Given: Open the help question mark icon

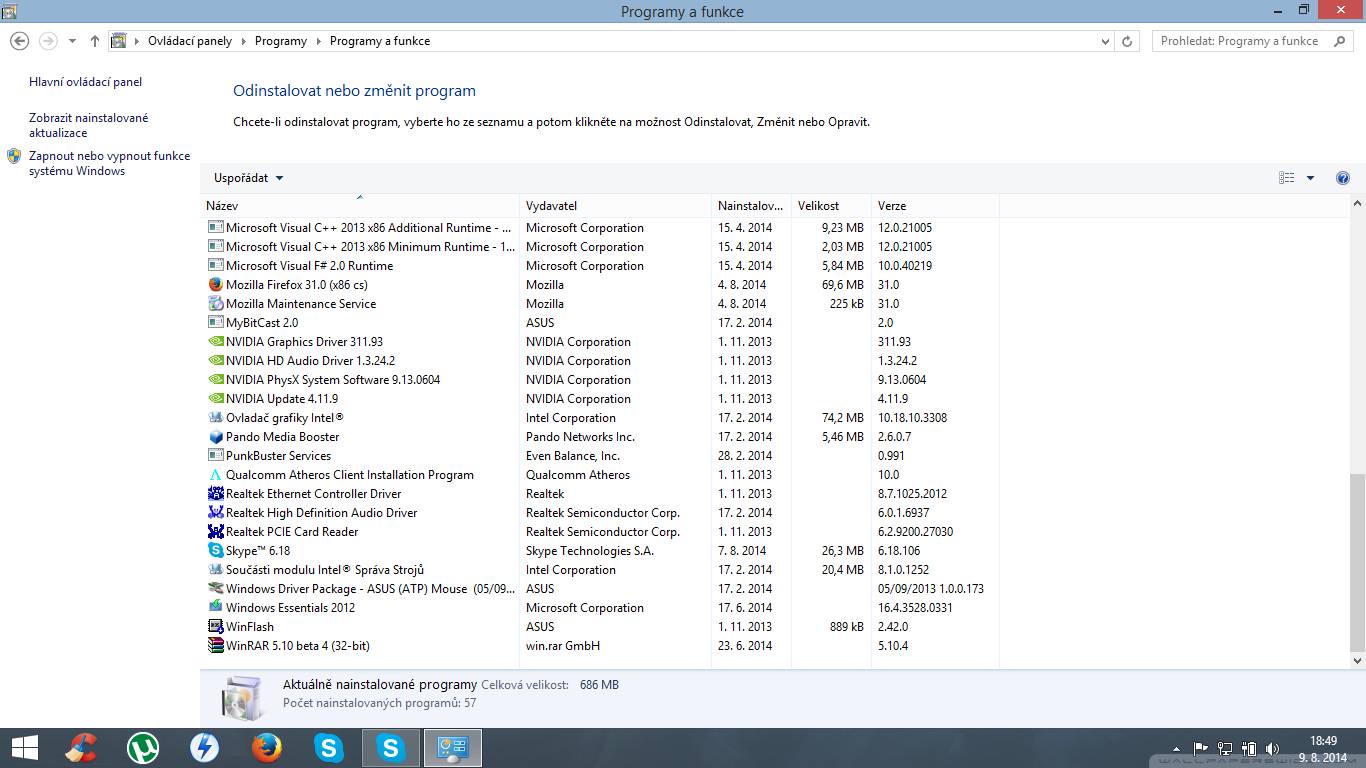Looking at the screenshot, I should (x=1343, y=178).
